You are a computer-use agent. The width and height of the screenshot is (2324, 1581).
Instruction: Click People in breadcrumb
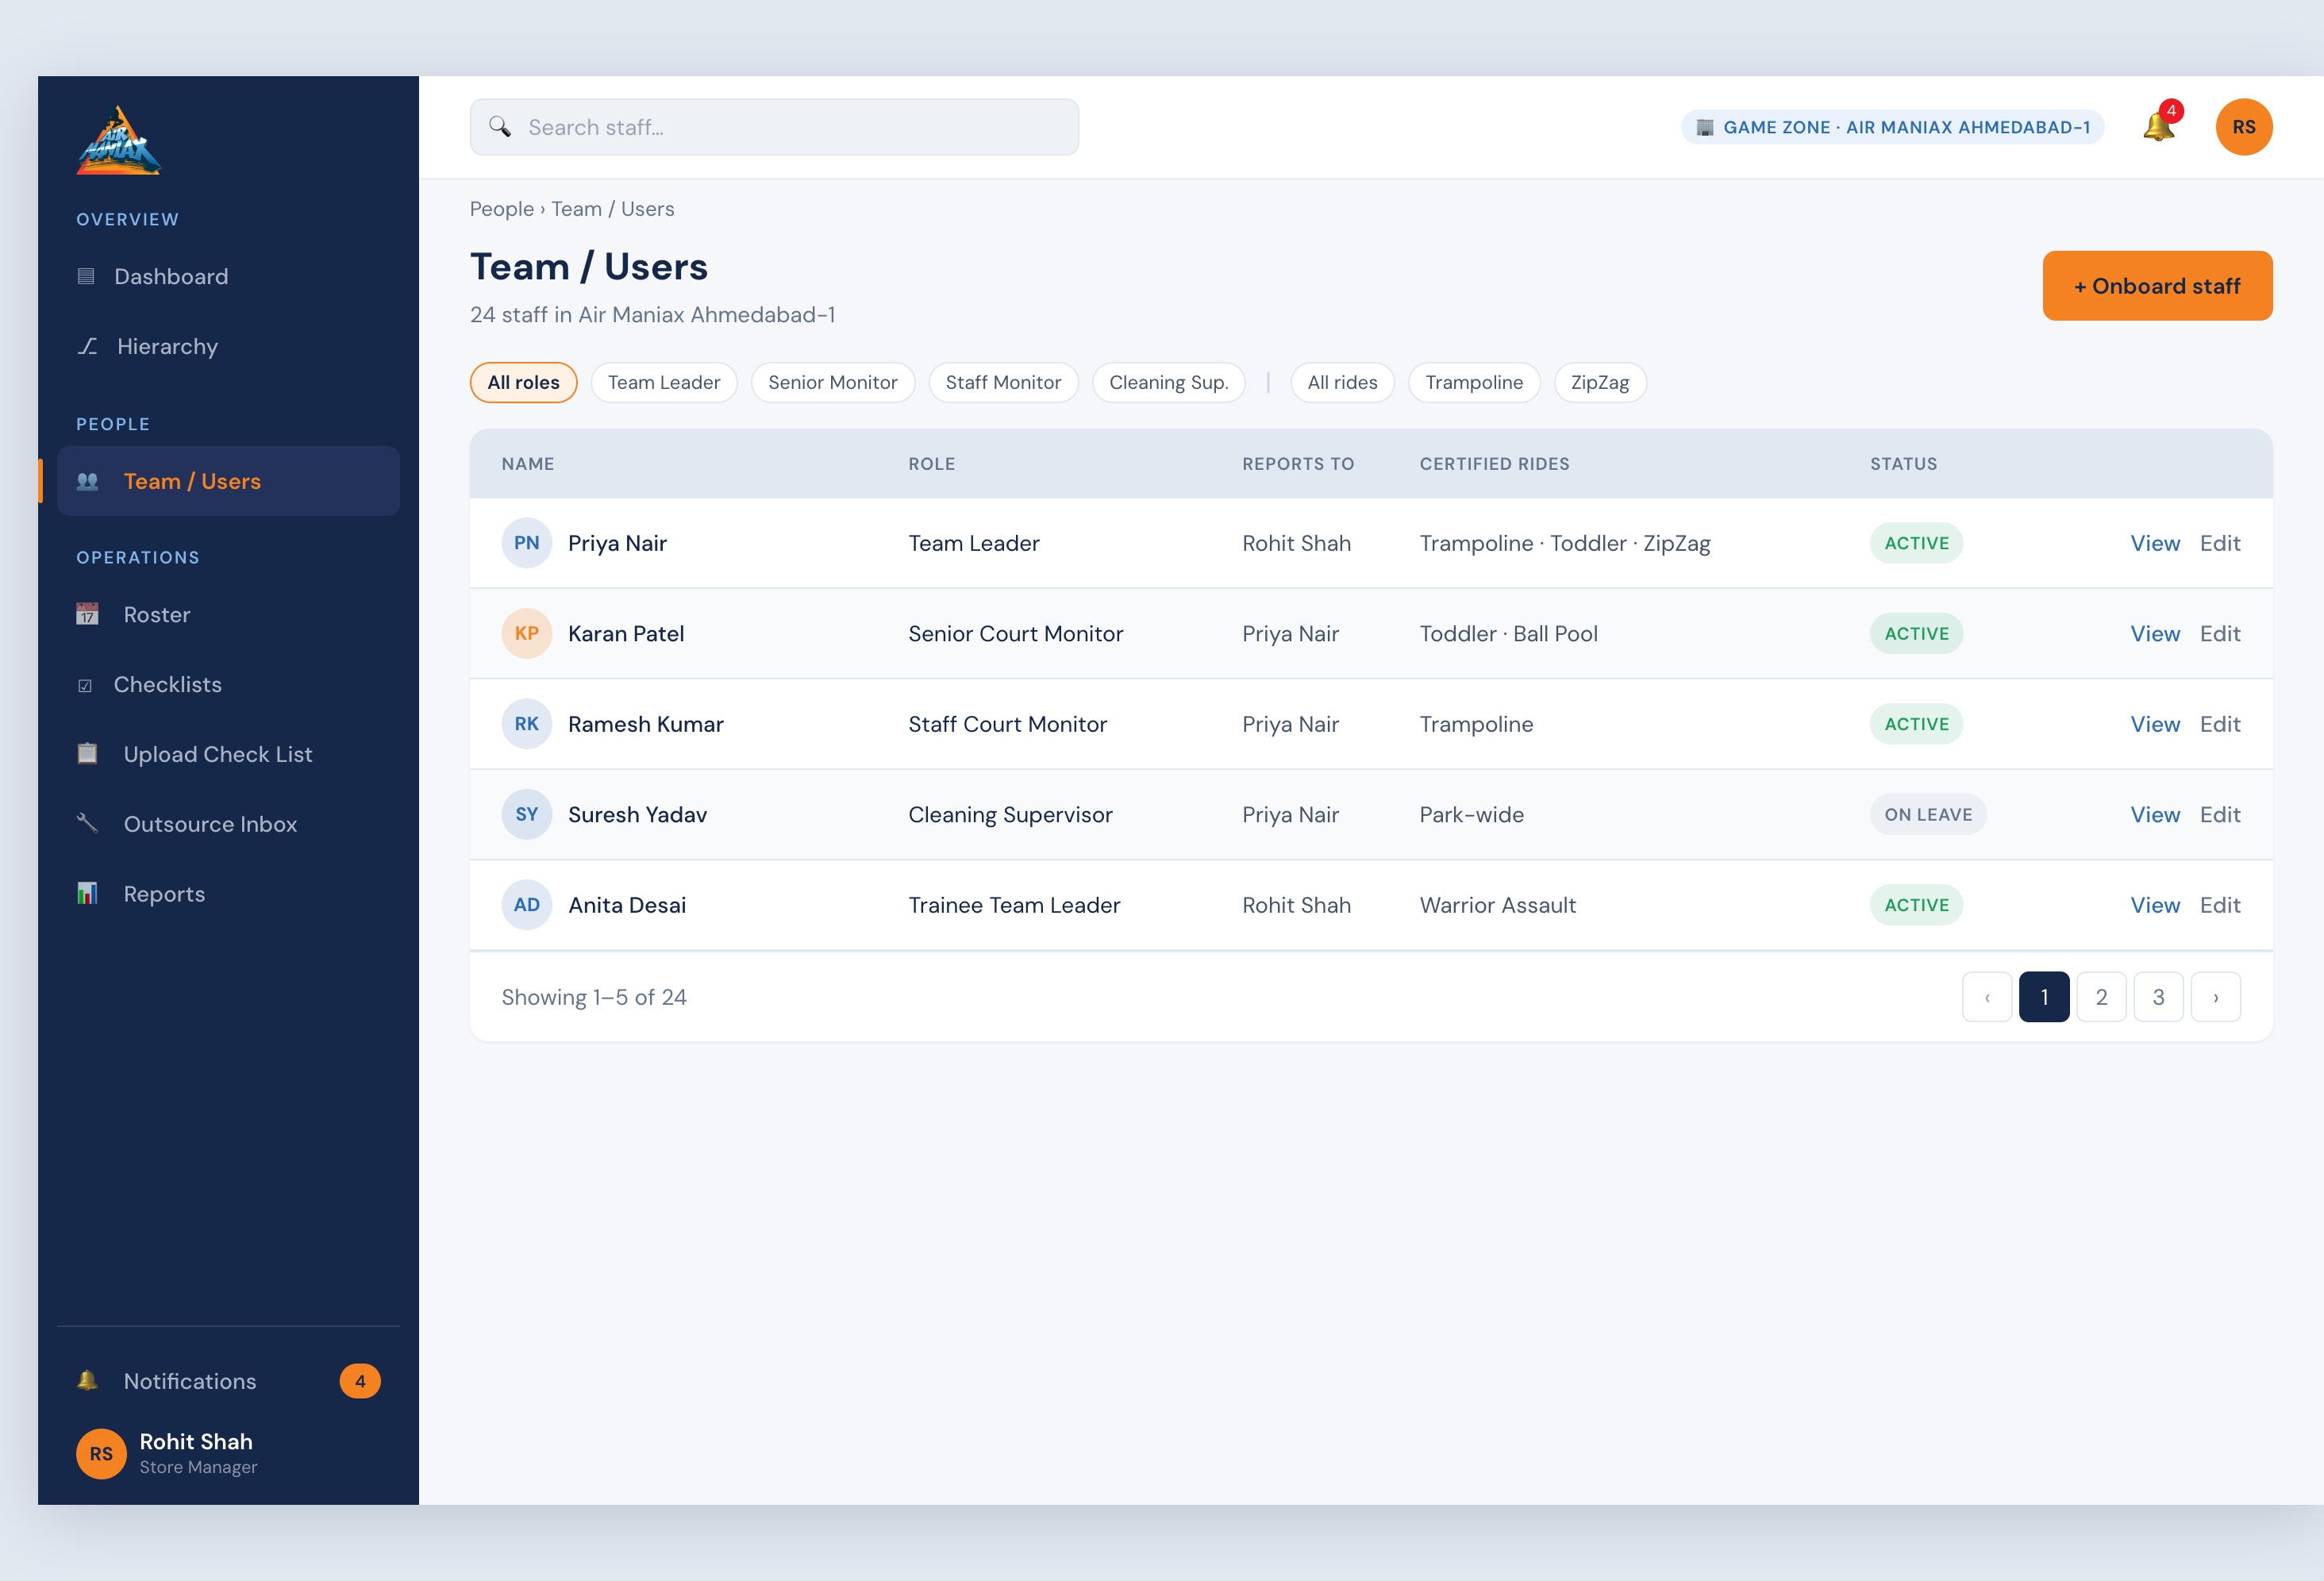point(502,209)
